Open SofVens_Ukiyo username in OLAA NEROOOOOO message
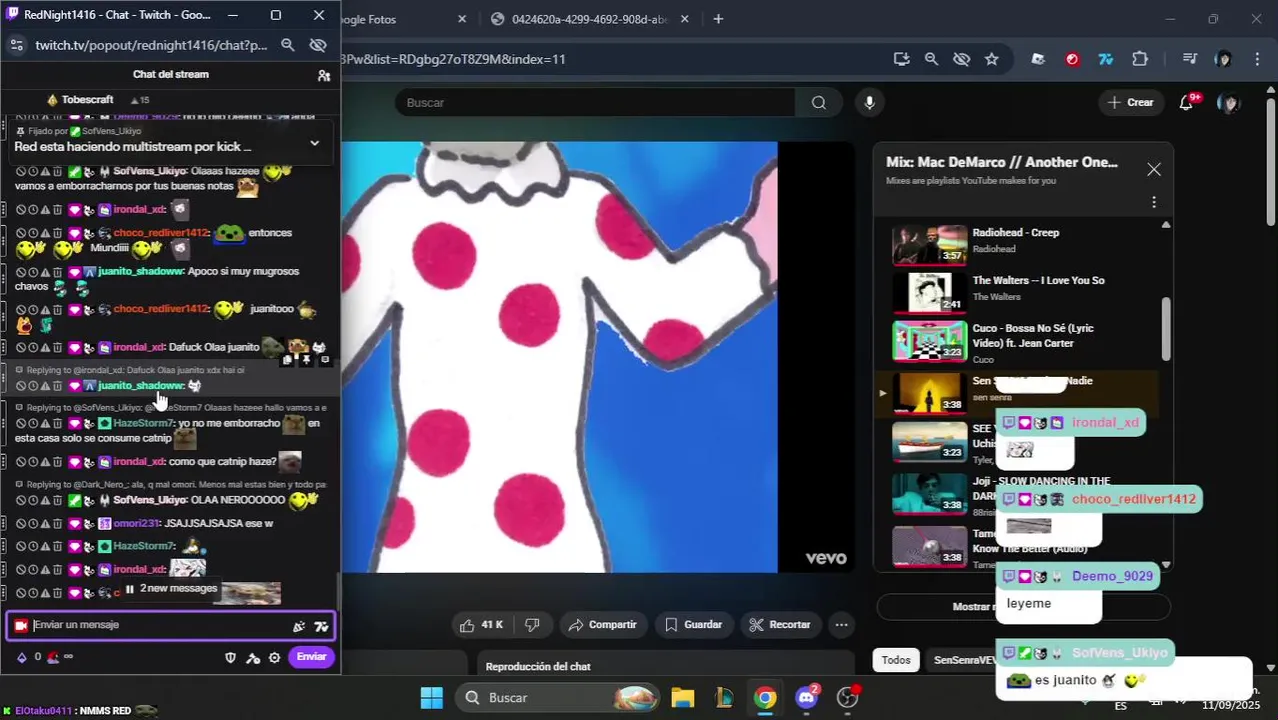This screenshot has width=1278, height=720. (150, 500)
